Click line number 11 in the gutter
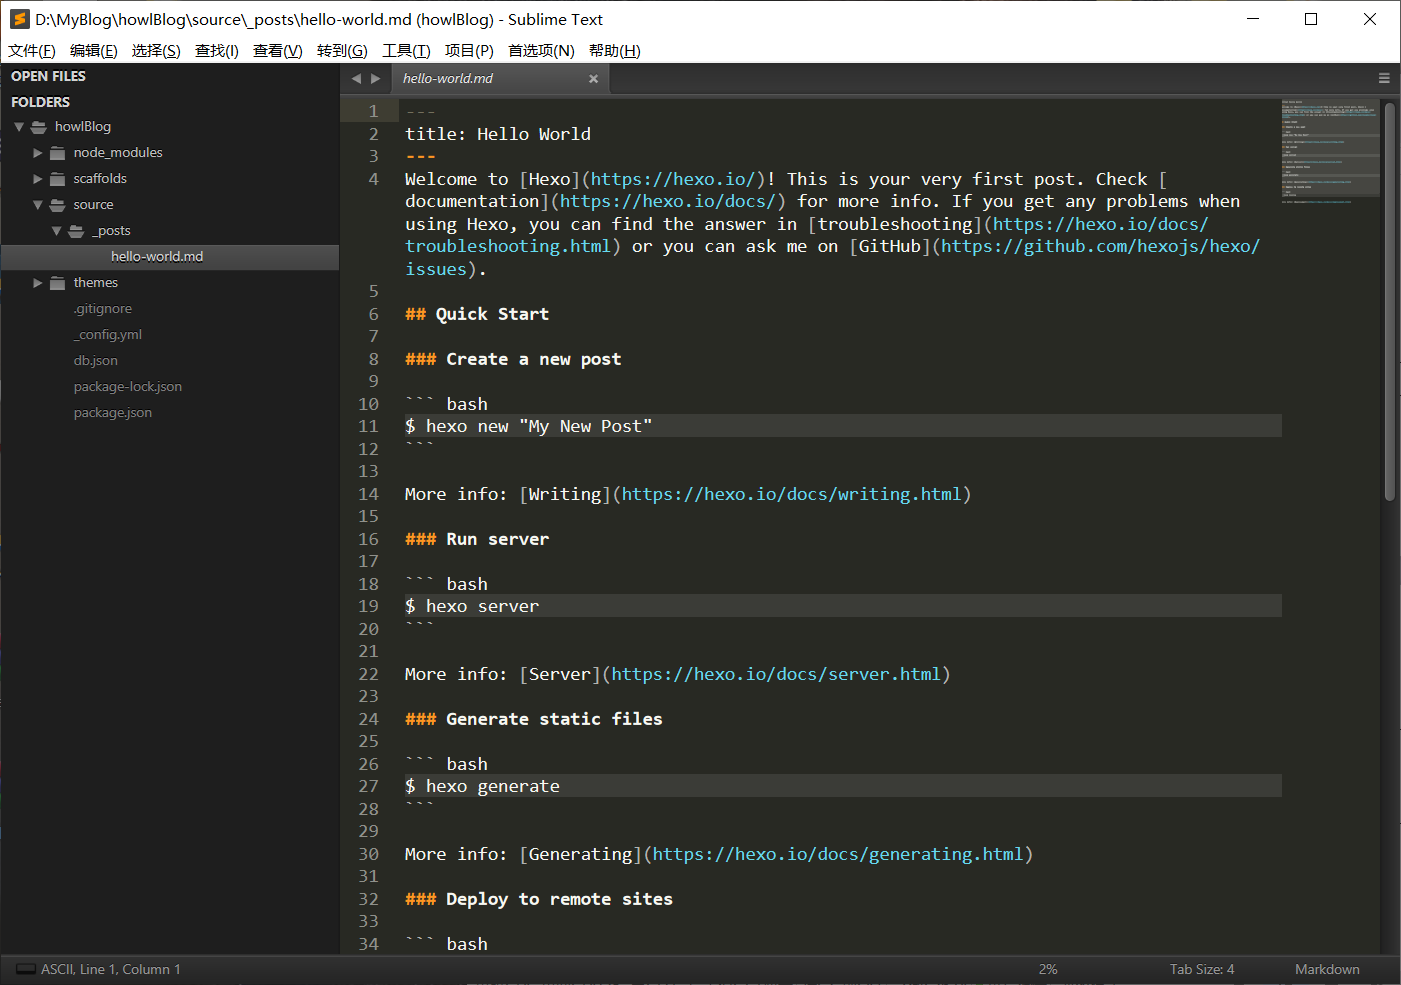The width and height of the screenshot is (1401, 985). pos(369,426)
